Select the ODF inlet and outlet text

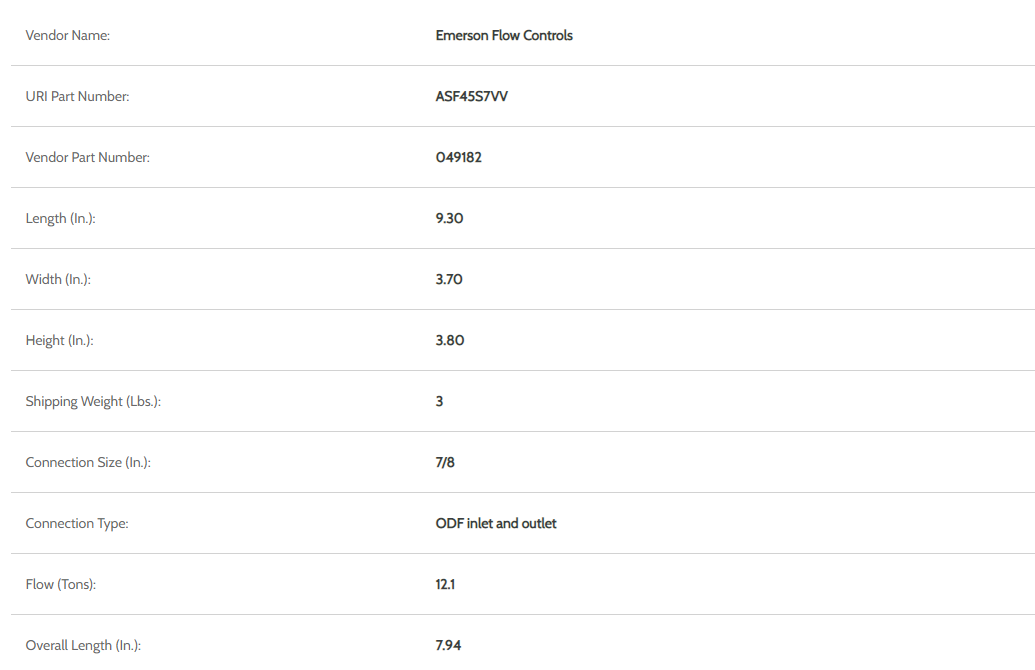[496, 524]
